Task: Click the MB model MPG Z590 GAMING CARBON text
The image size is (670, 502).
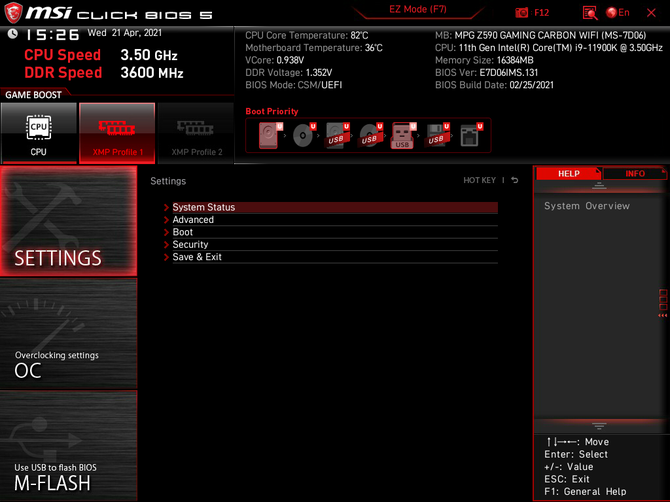Action: click(x=541, y=35)
